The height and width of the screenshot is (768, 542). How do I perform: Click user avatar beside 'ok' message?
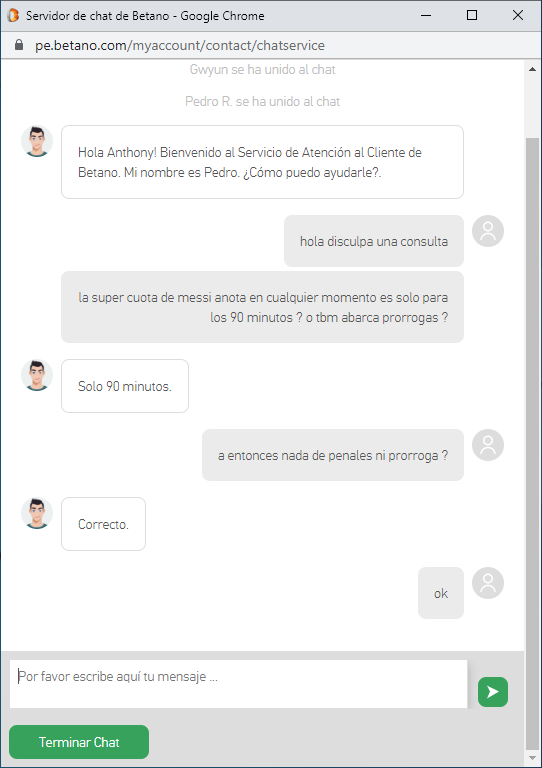coord(488,583)
